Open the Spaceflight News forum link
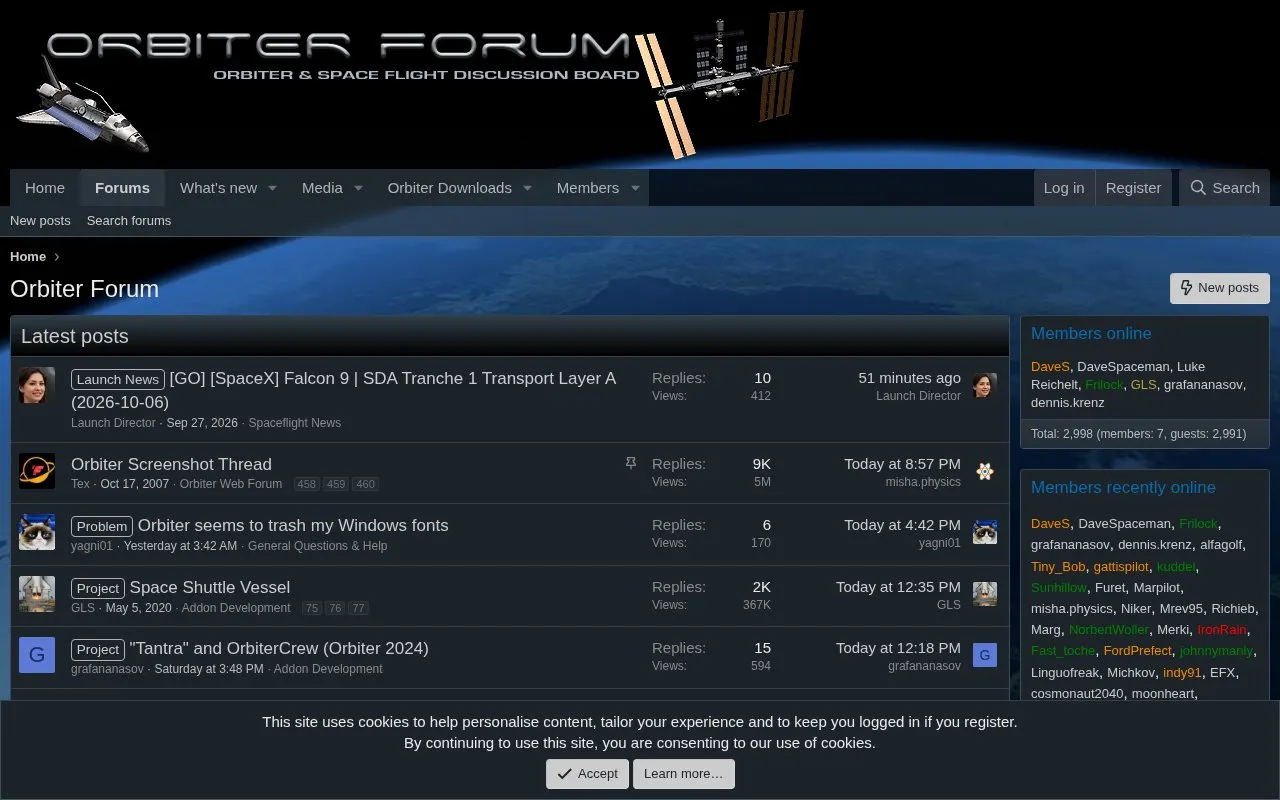 pyautogui.click(x=294, y=423)
